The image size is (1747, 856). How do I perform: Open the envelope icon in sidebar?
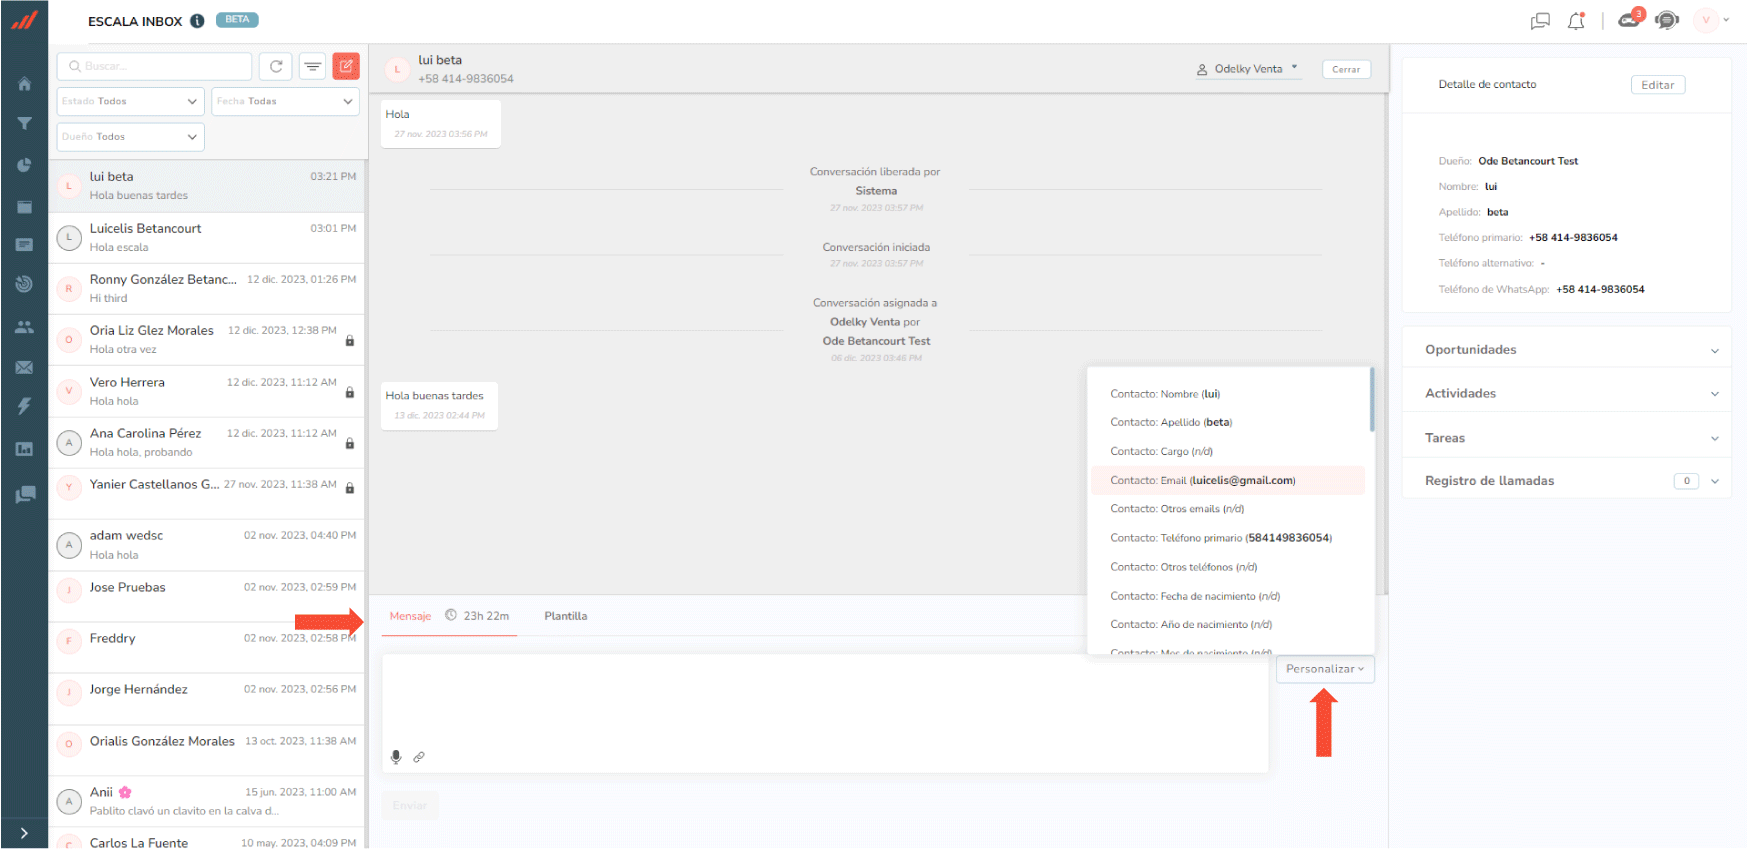(24, 368)
